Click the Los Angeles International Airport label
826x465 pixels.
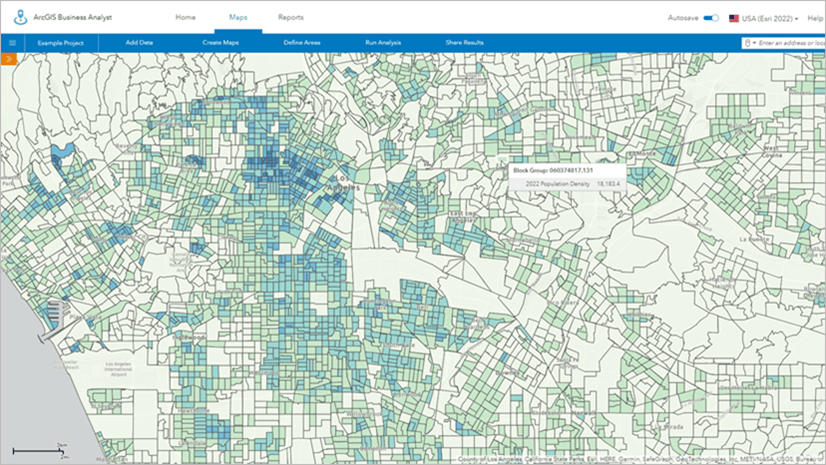pyautogui.click(x=119, y=369)
